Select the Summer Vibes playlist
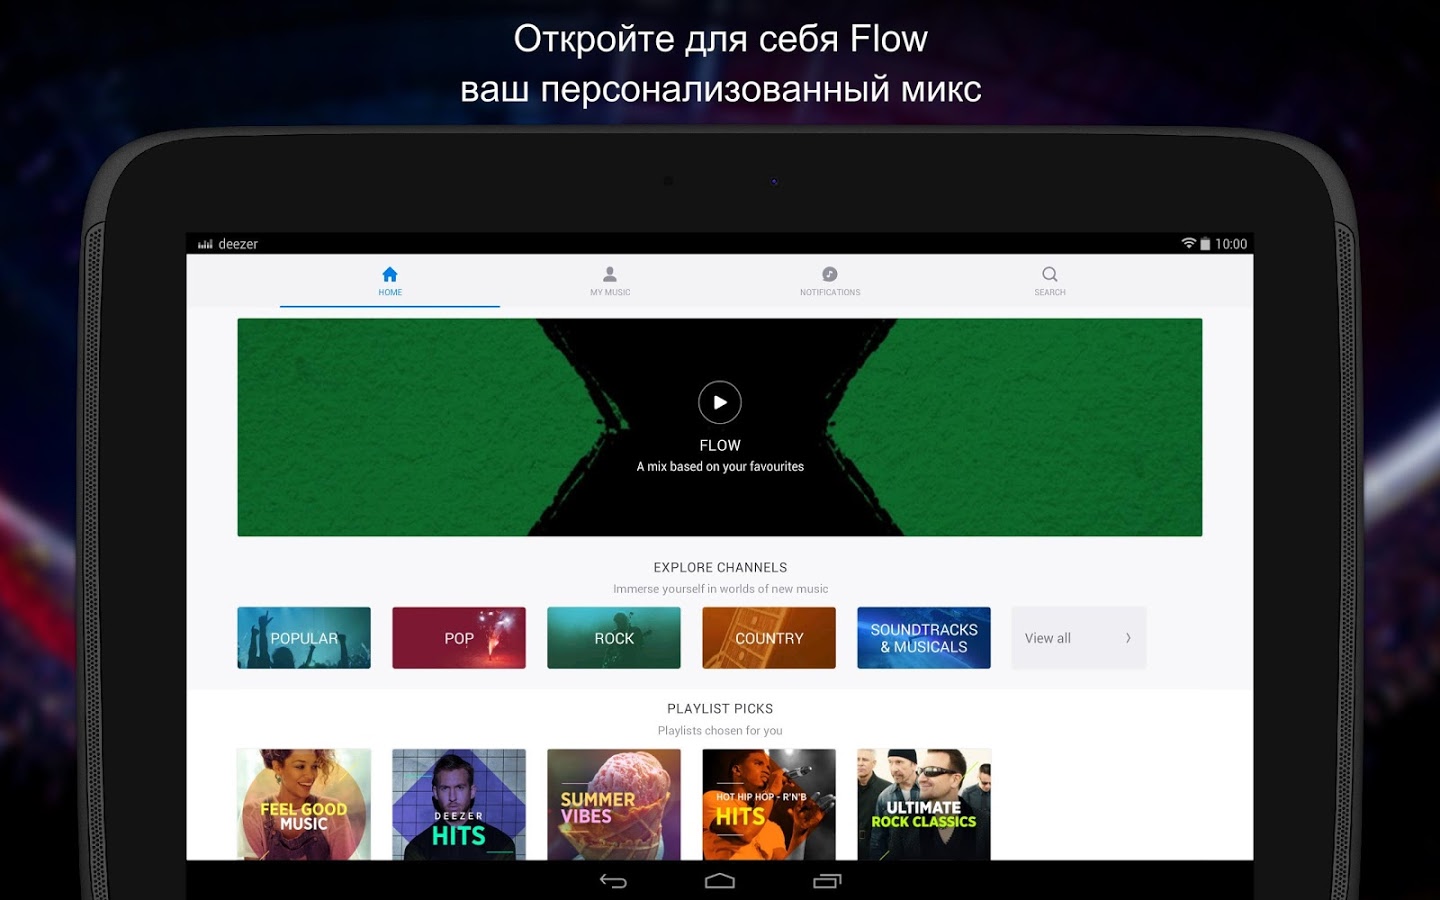Image resolution: width=1440 pixels, height=900 pixels. click(614, 804)
